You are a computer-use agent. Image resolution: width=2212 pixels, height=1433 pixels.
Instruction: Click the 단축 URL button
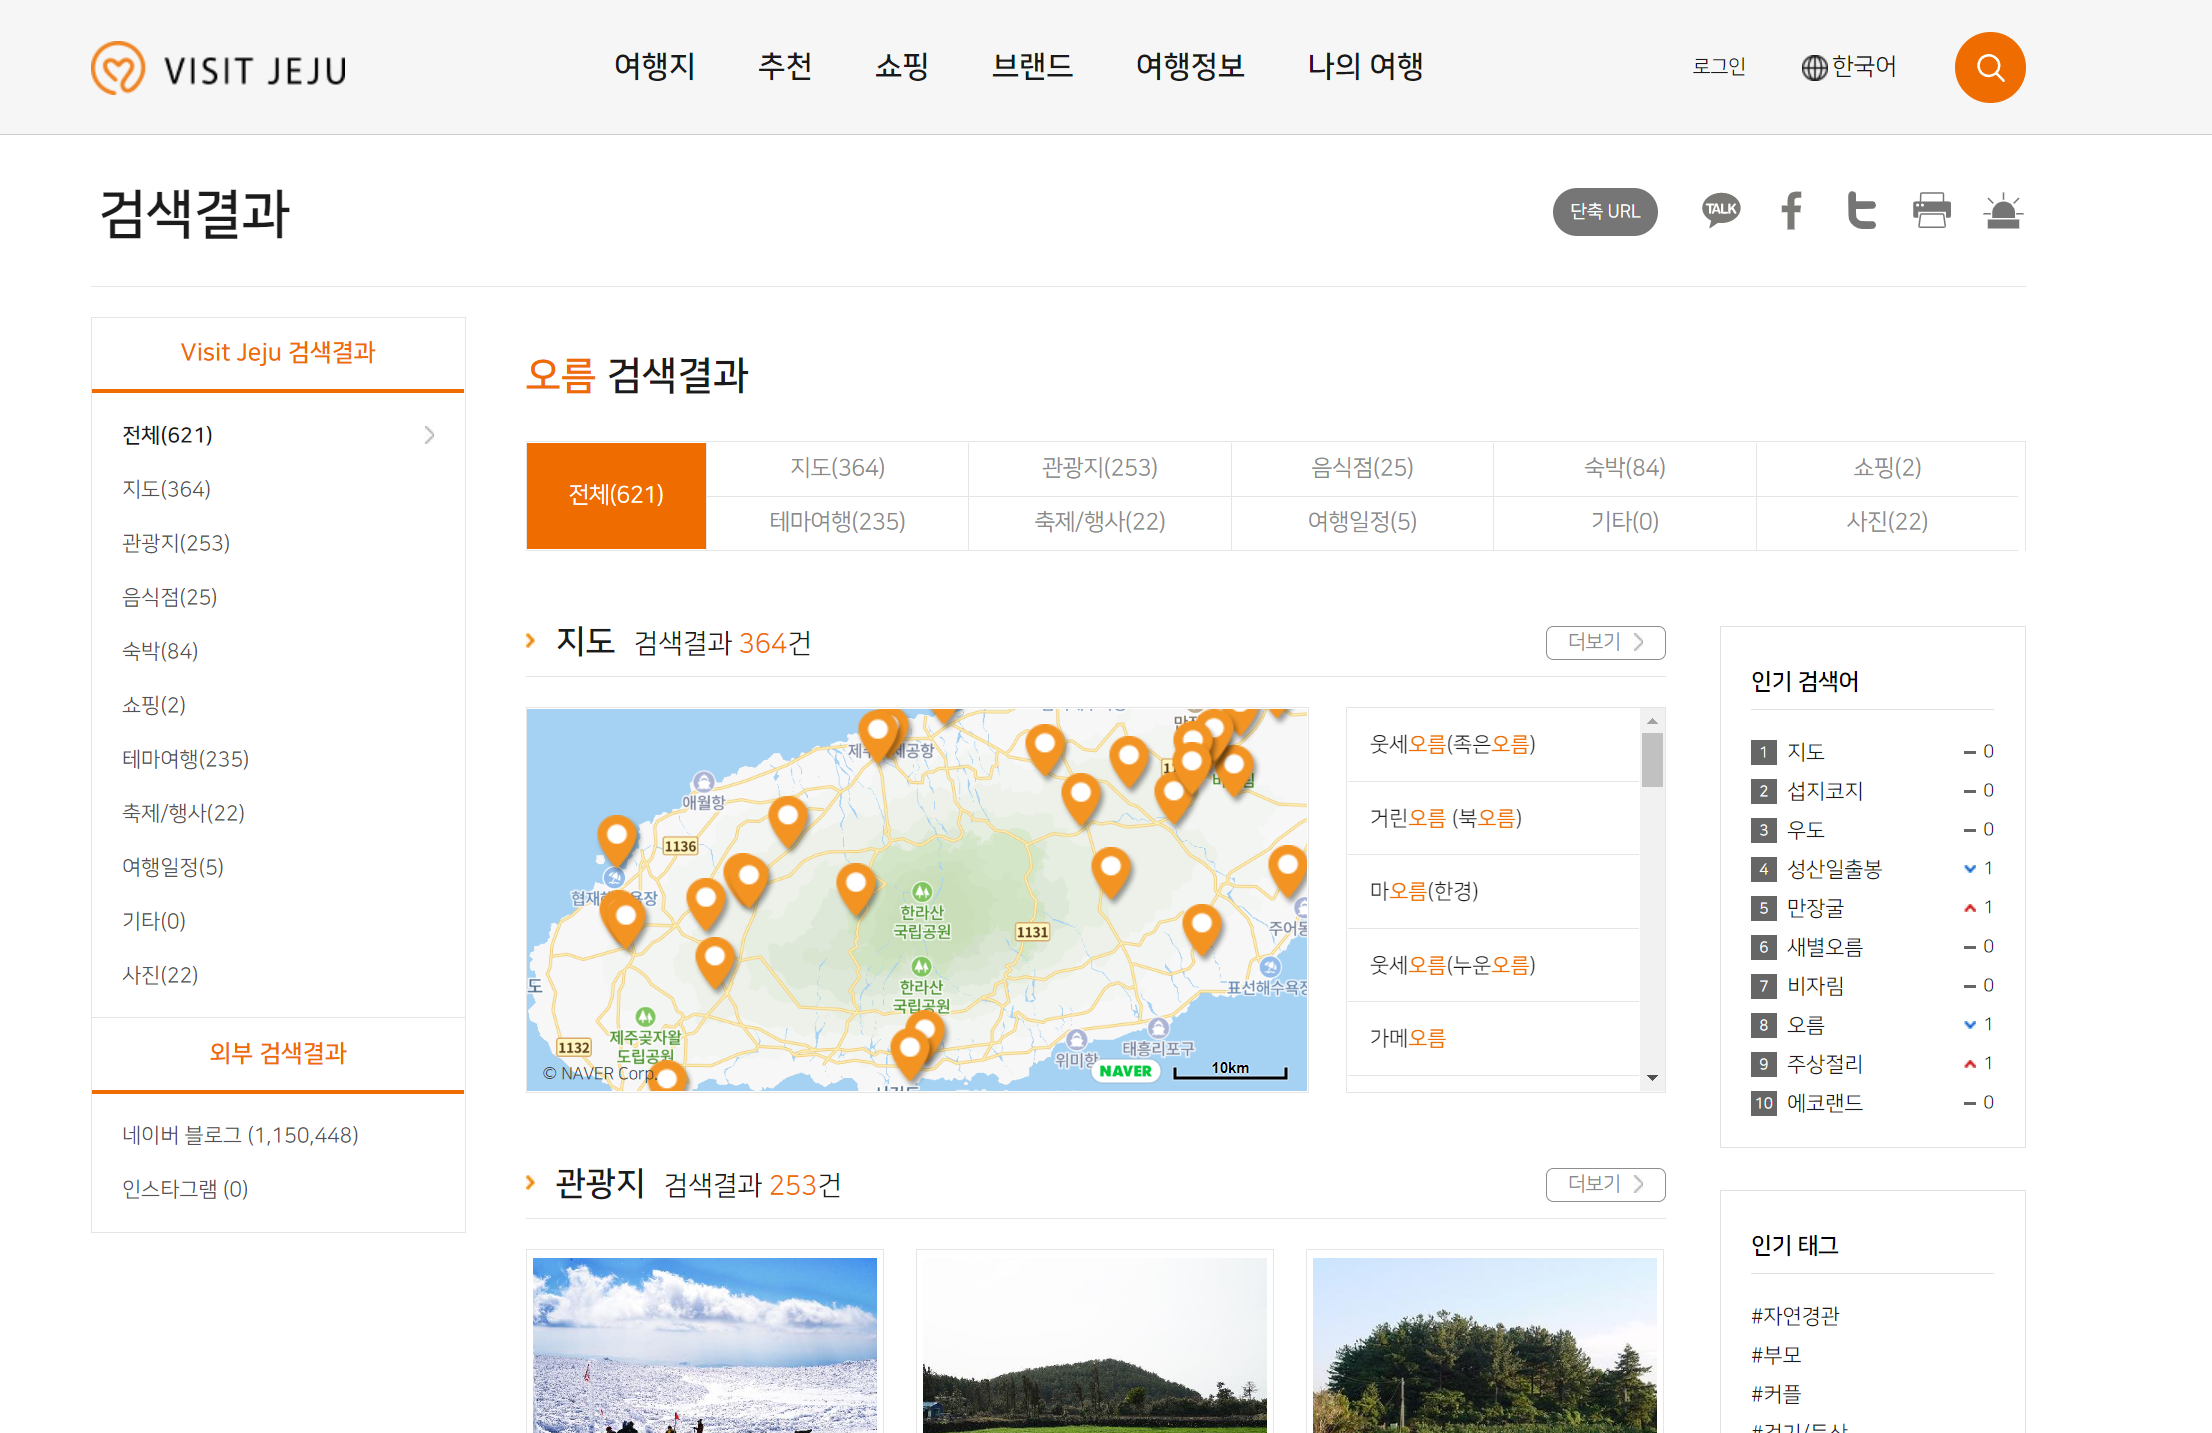coord(1604,212)
